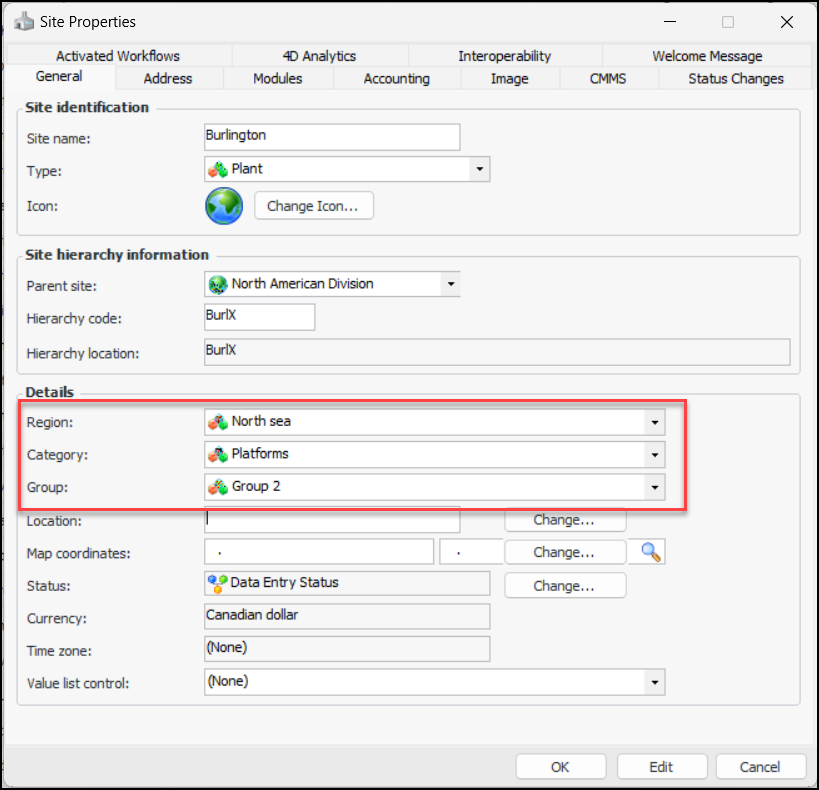Open the 4D Analytics tab
The width and height of the screenshot is (819, 790).
[319, 56]
